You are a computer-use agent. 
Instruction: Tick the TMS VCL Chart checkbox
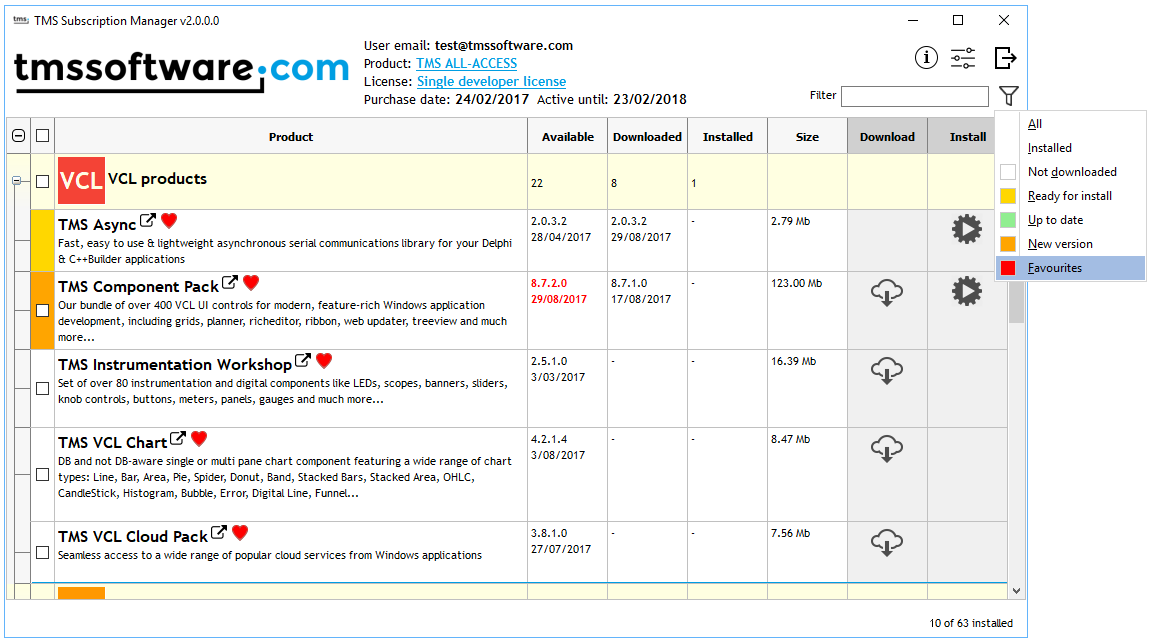[43, 474]
